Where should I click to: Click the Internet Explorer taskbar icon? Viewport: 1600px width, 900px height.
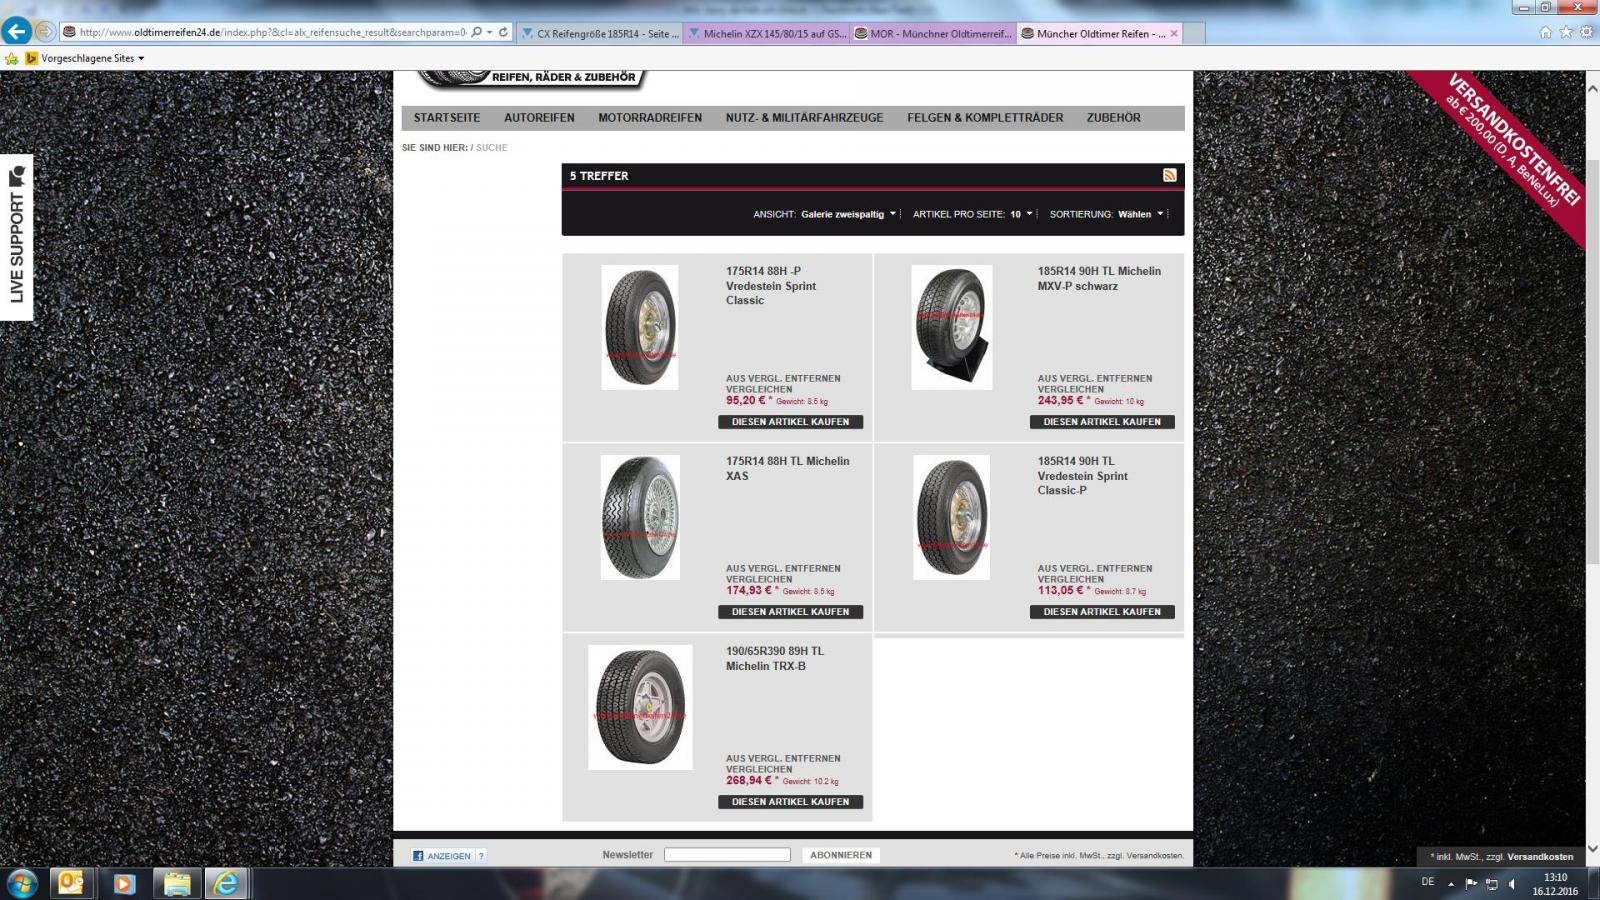(227, 884)
